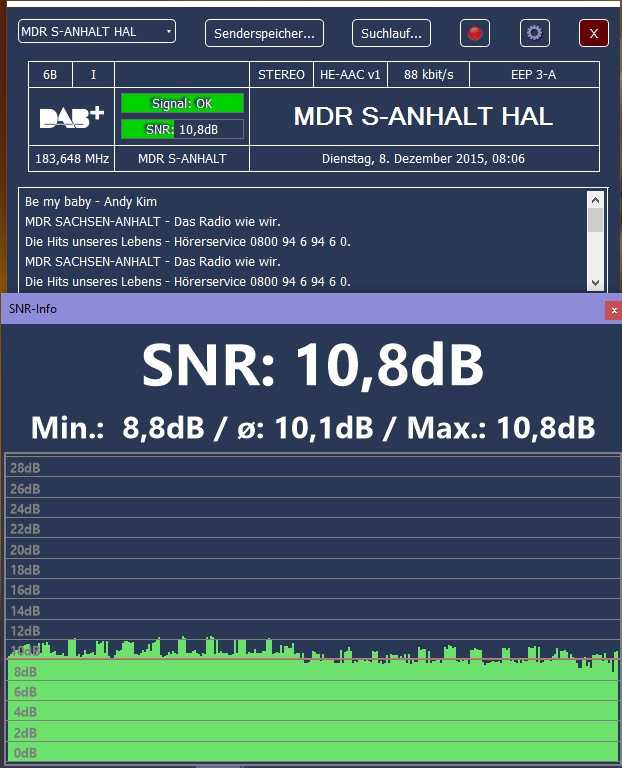Click the red record button
The height and width of the screenshot is (768, 622).
click(x=475, y=33)
